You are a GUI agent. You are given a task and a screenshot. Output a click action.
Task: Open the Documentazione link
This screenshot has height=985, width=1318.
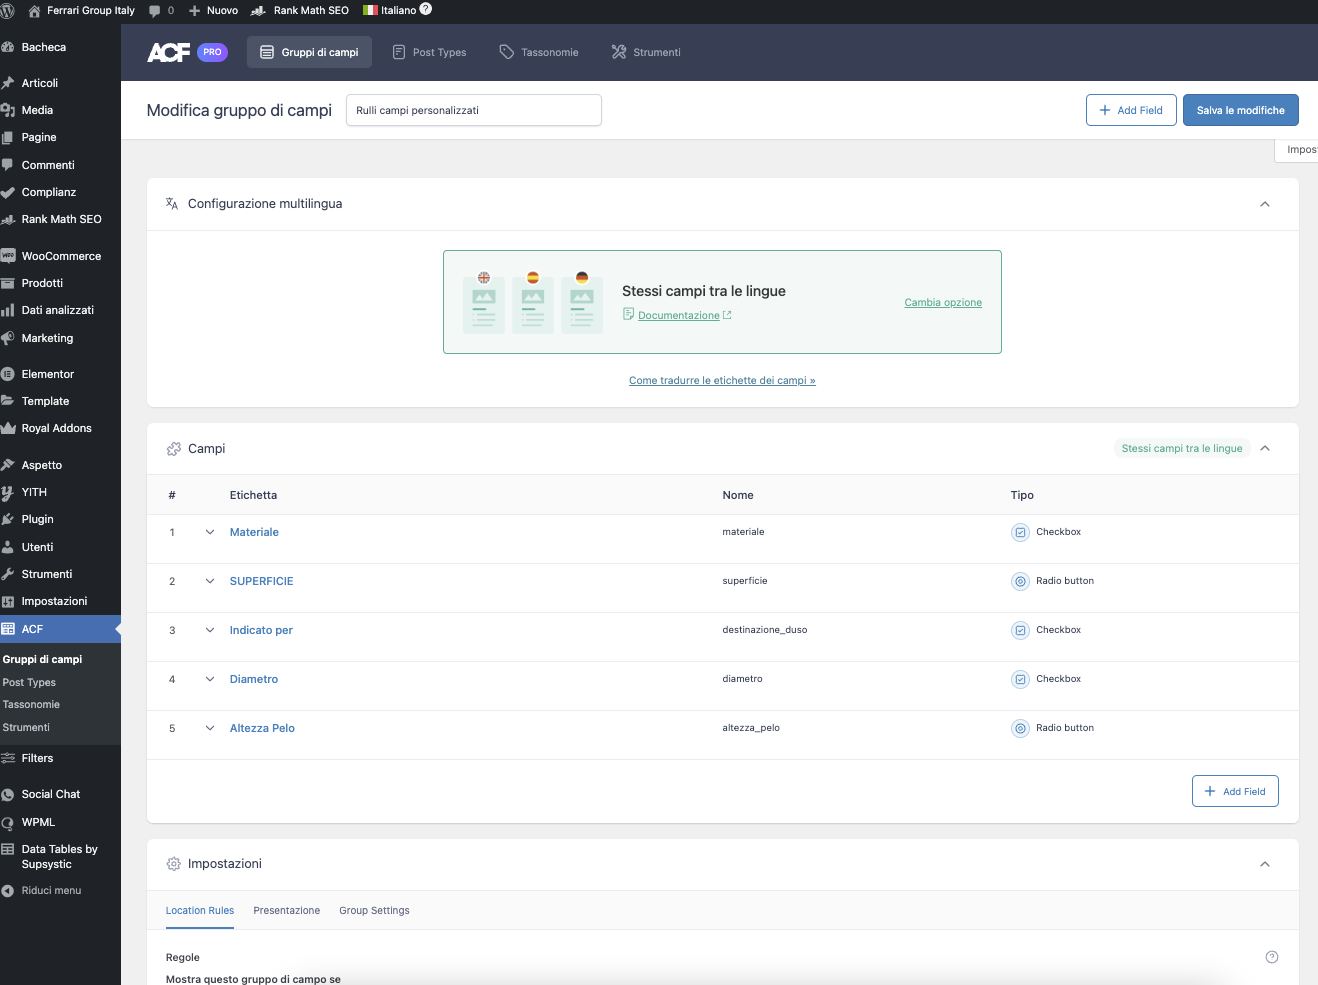click(x=679, y=315)
